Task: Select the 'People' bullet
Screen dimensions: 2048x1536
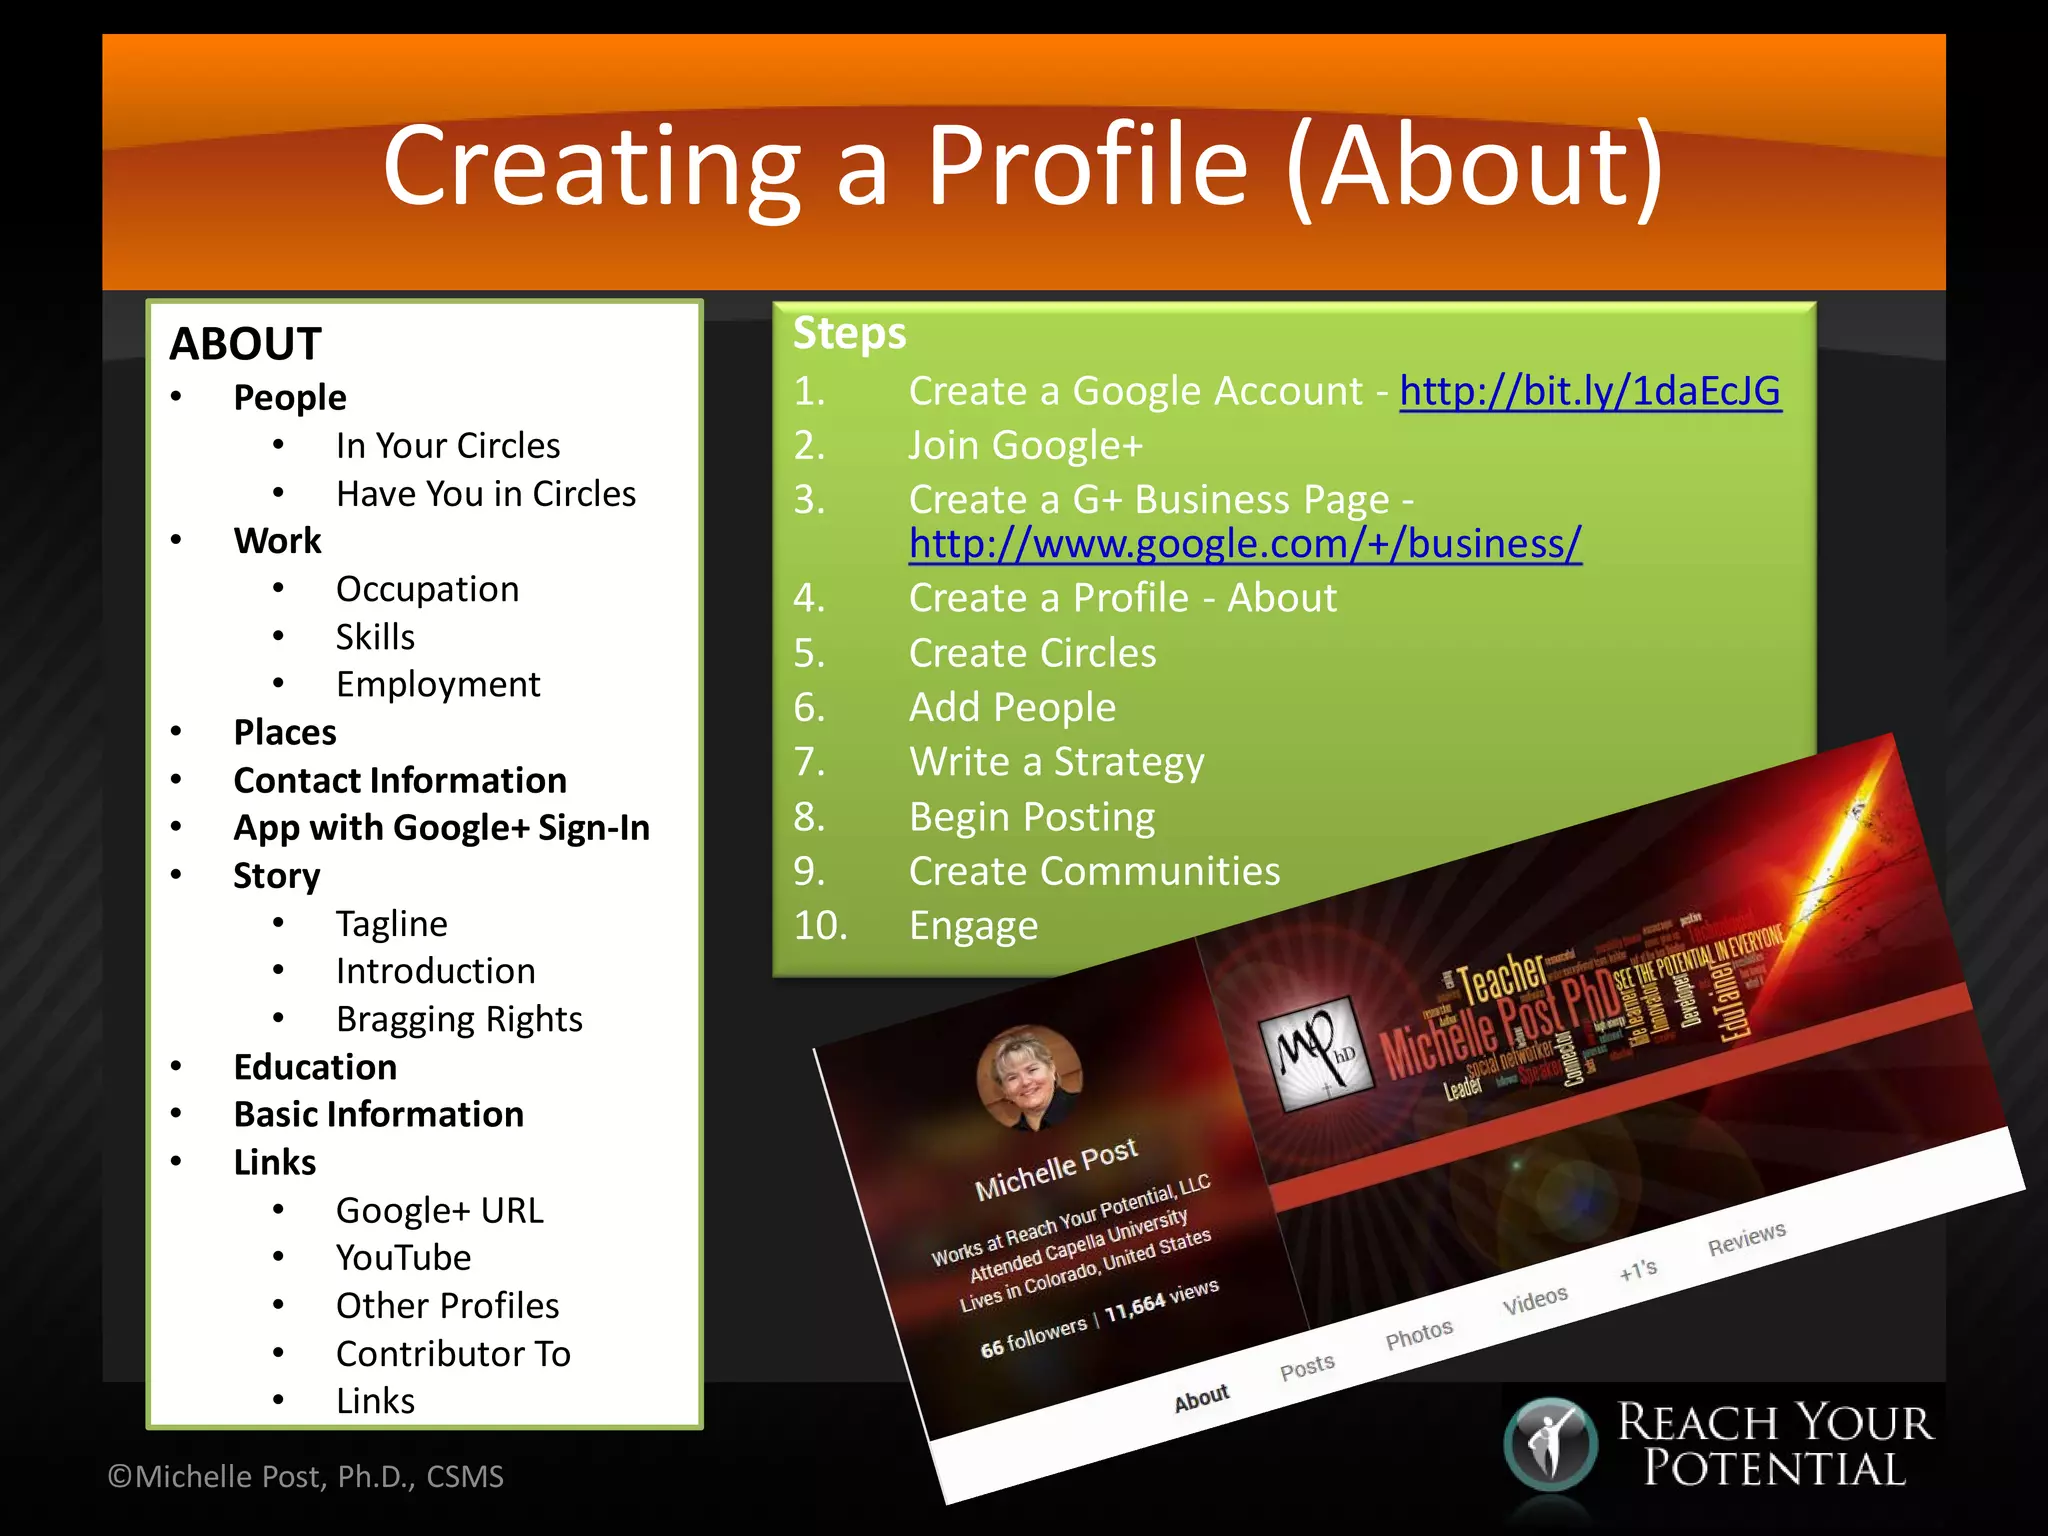Action: coord(290,397)
